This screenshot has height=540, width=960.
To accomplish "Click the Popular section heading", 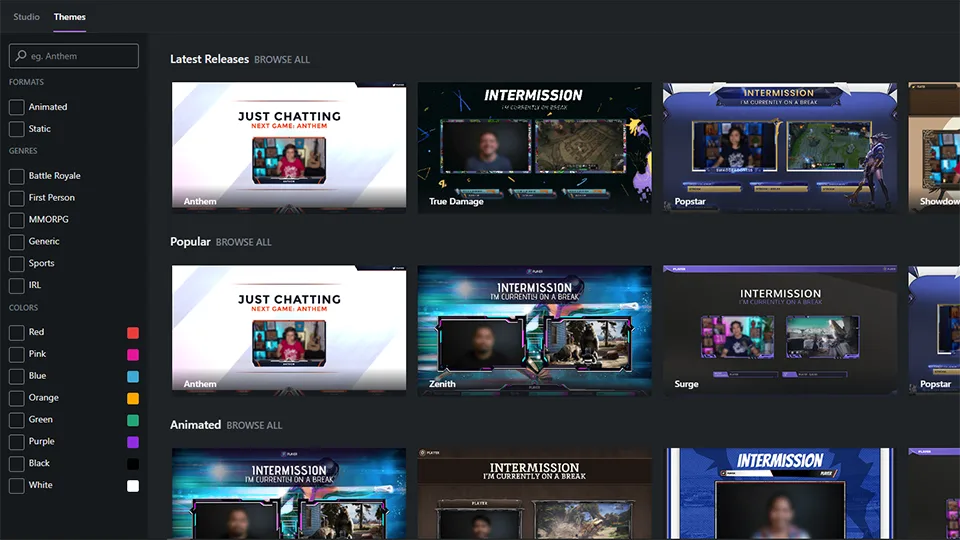I will click(190, 242).
